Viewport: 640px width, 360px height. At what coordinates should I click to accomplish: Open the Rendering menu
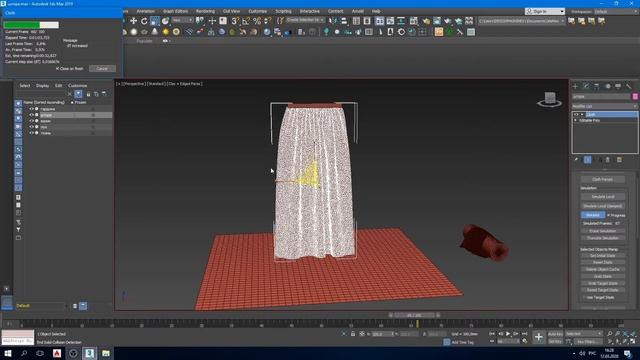pyautogui.click(x=205, y=11)
